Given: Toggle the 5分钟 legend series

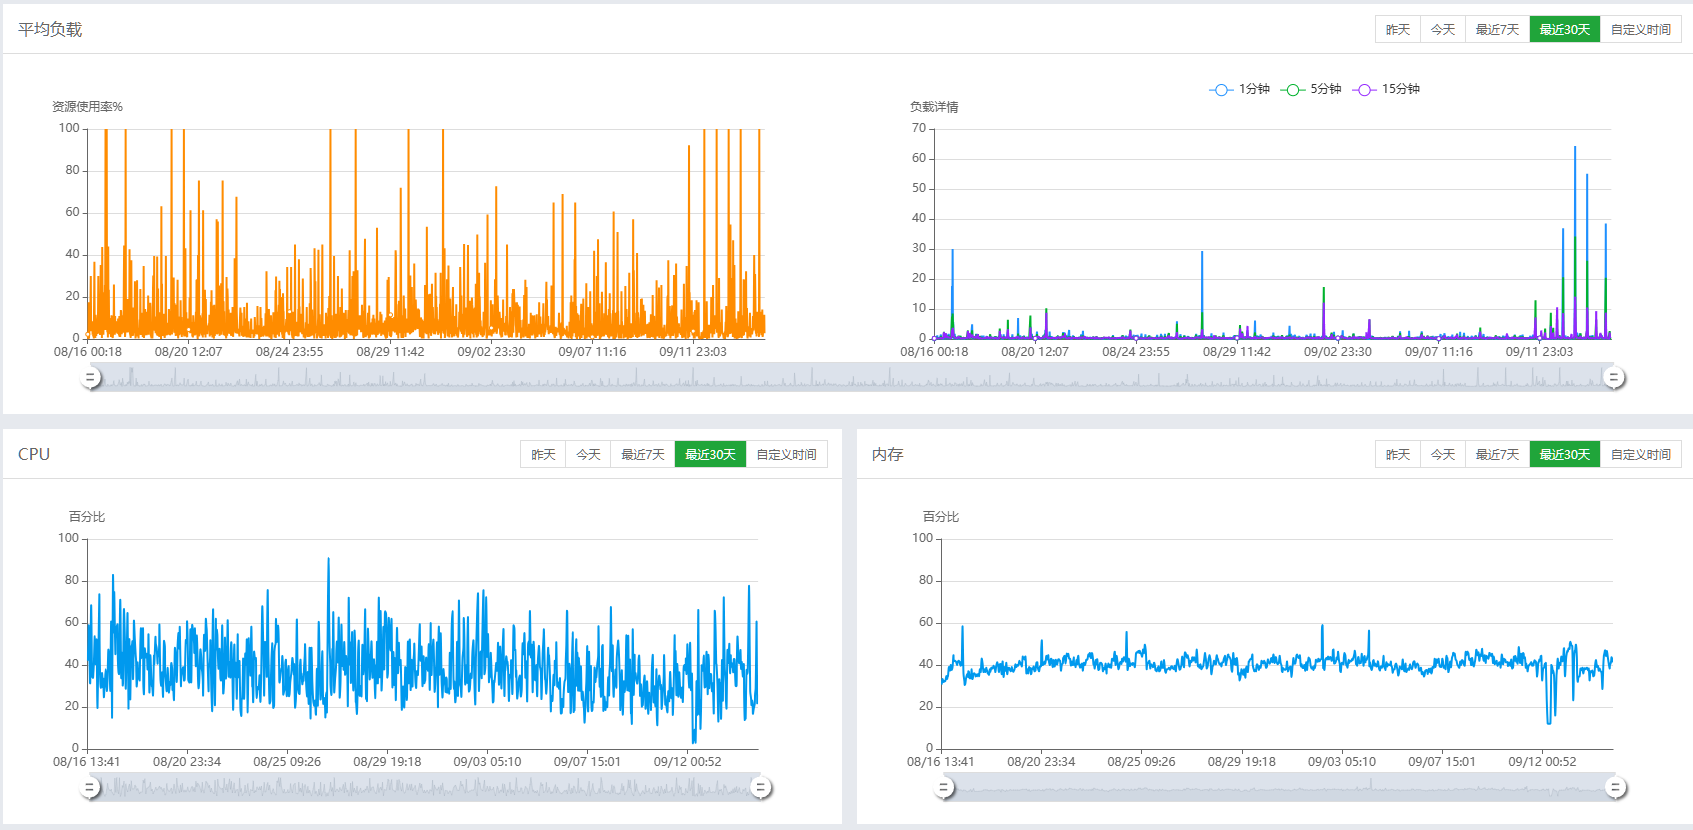Looking at the screenshot, I should click(x=1311, y=89).
